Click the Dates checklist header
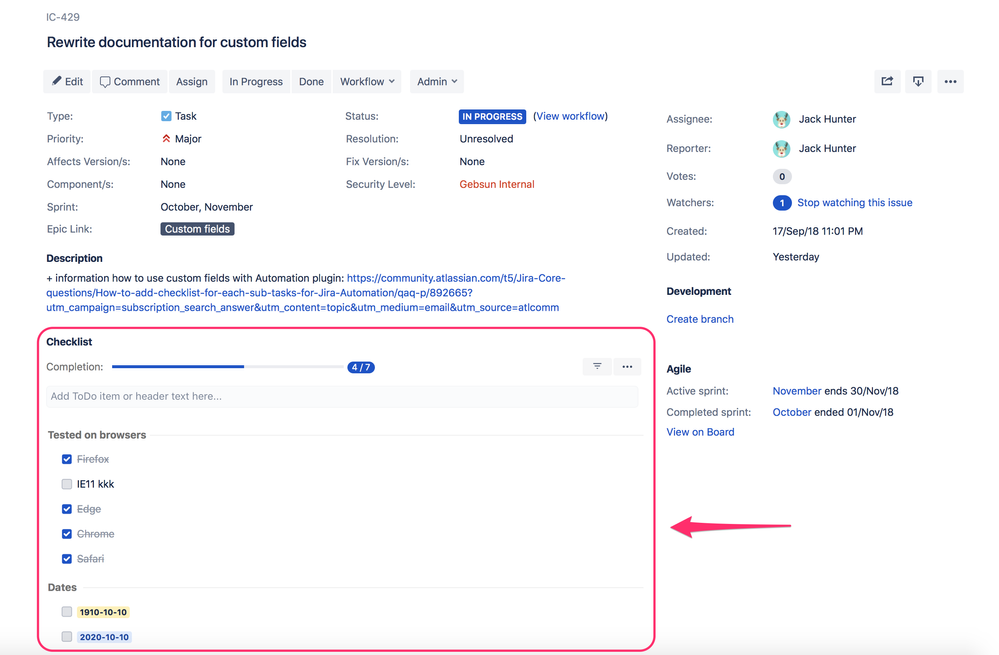The image size is (999, 655). click(62, 587)
